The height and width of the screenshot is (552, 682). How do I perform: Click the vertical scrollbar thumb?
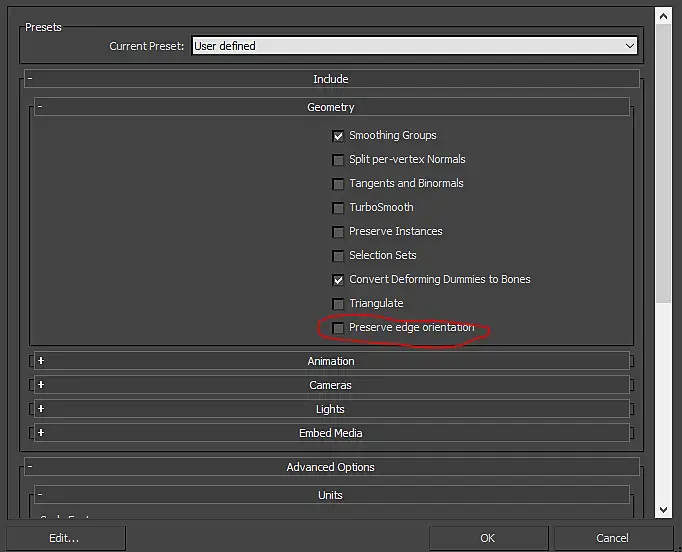point(663,164)
